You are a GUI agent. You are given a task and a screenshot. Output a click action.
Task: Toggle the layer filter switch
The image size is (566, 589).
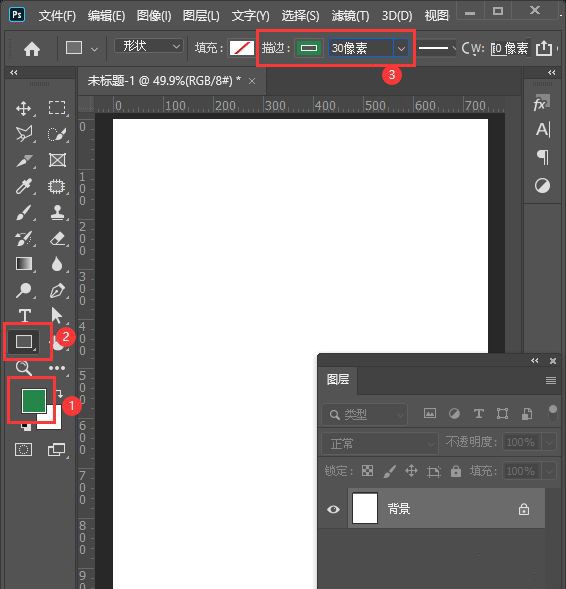pyautogui.click(x=552, y=412)
